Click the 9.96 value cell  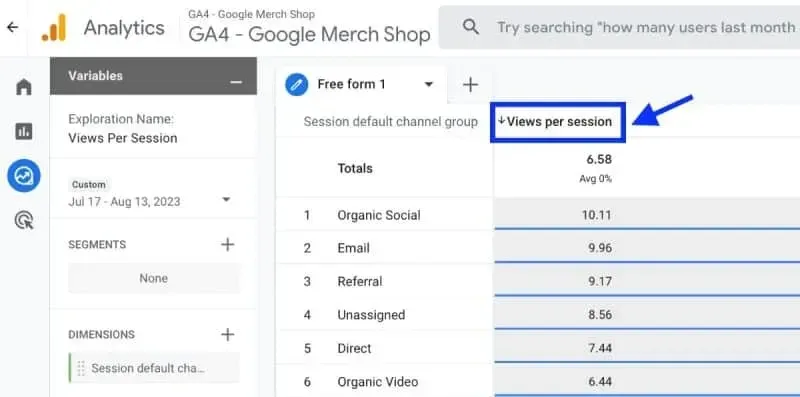[x=599, y=248]
